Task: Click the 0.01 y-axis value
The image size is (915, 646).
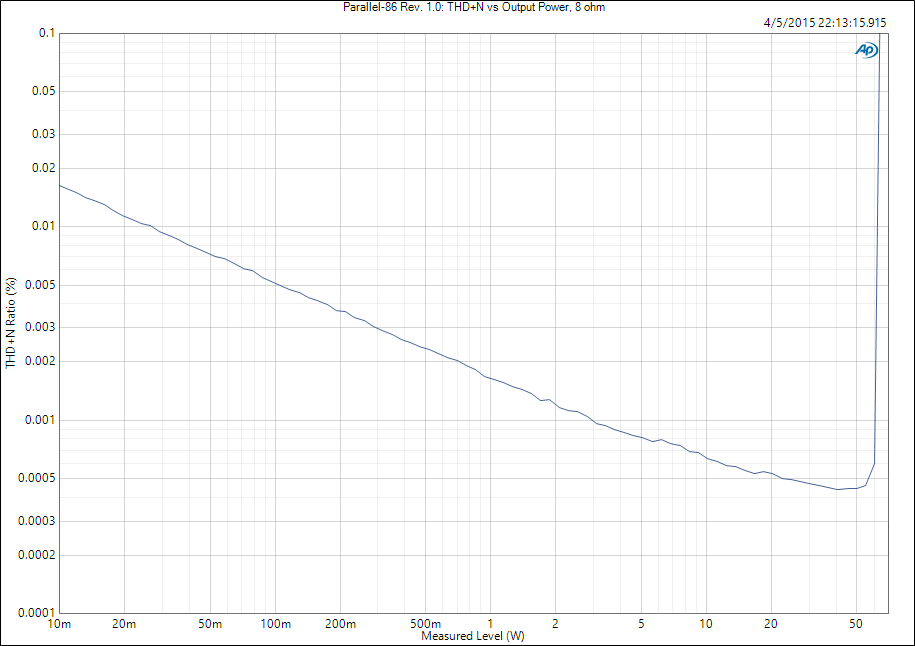Action: [44, 226]
